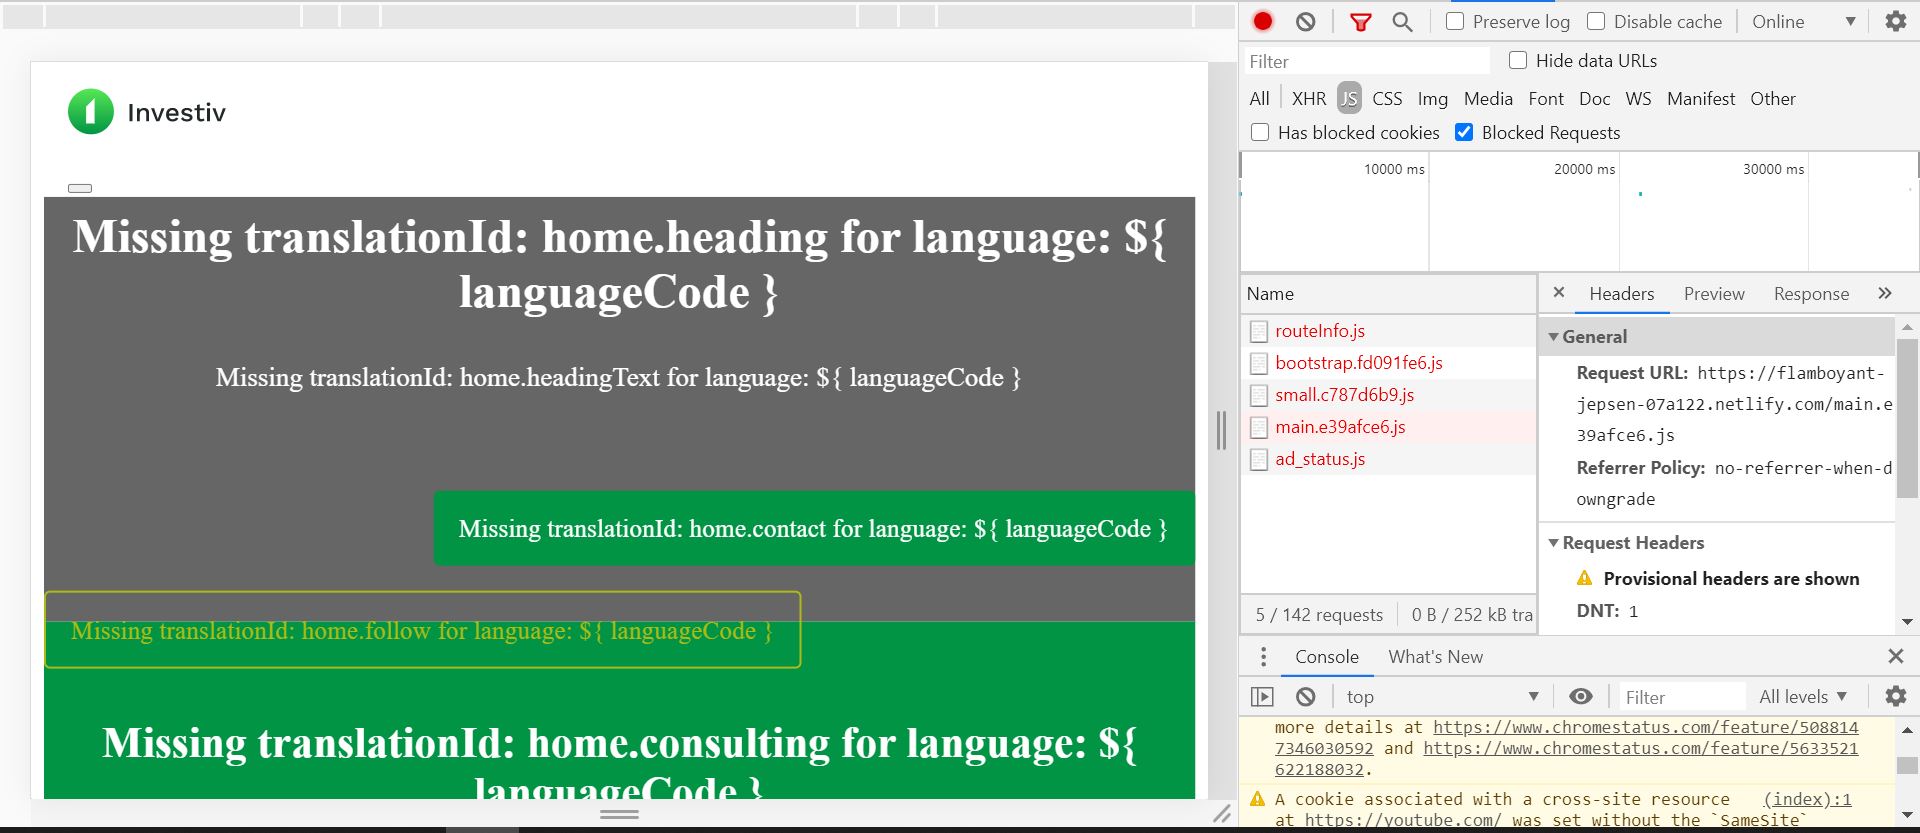Filter requests by Img
1920x833 pixels.
pos(1433,98)
